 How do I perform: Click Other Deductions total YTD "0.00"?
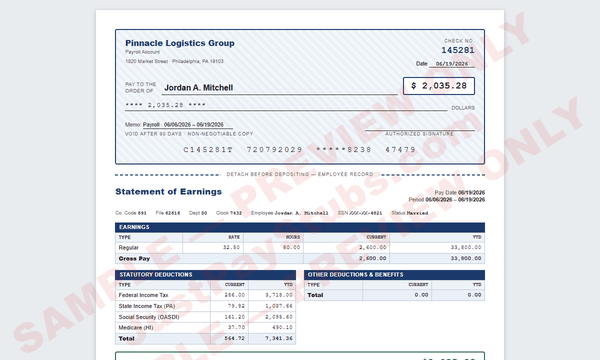[x=474, y=295]
